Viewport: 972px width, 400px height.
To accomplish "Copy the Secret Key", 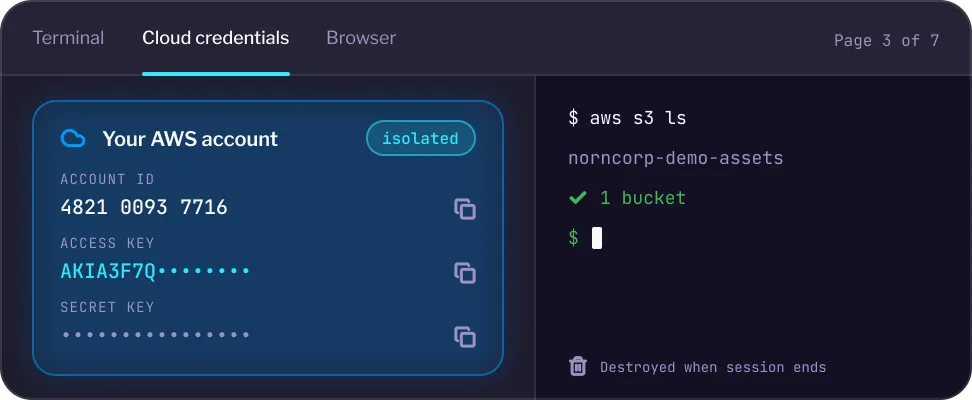I will pyautogui.click(x=465, y=337).
